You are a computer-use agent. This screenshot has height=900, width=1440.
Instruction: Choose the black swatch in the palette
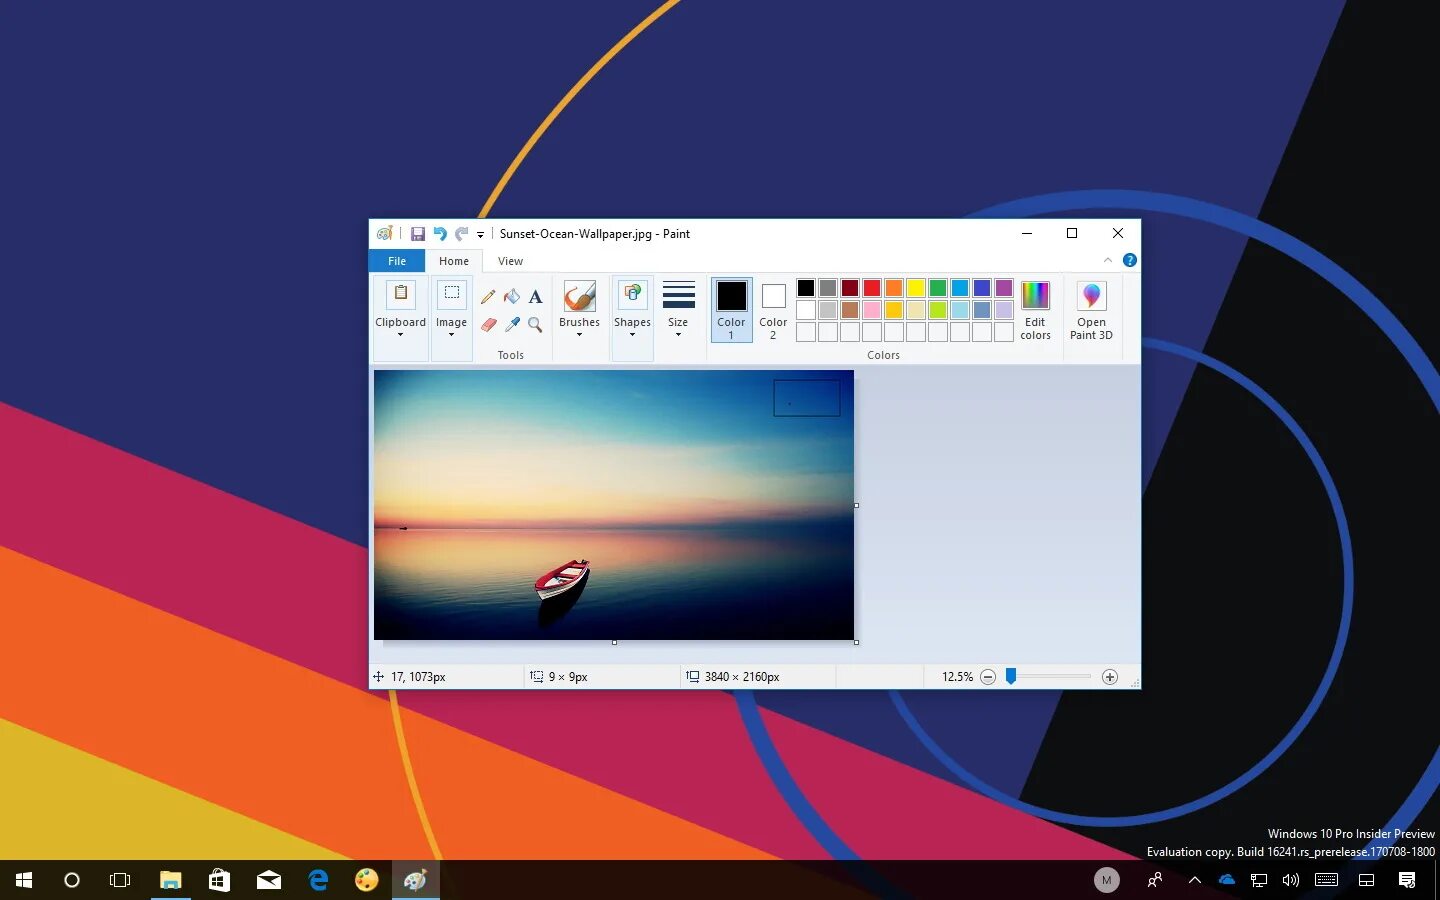pos(806,288)
